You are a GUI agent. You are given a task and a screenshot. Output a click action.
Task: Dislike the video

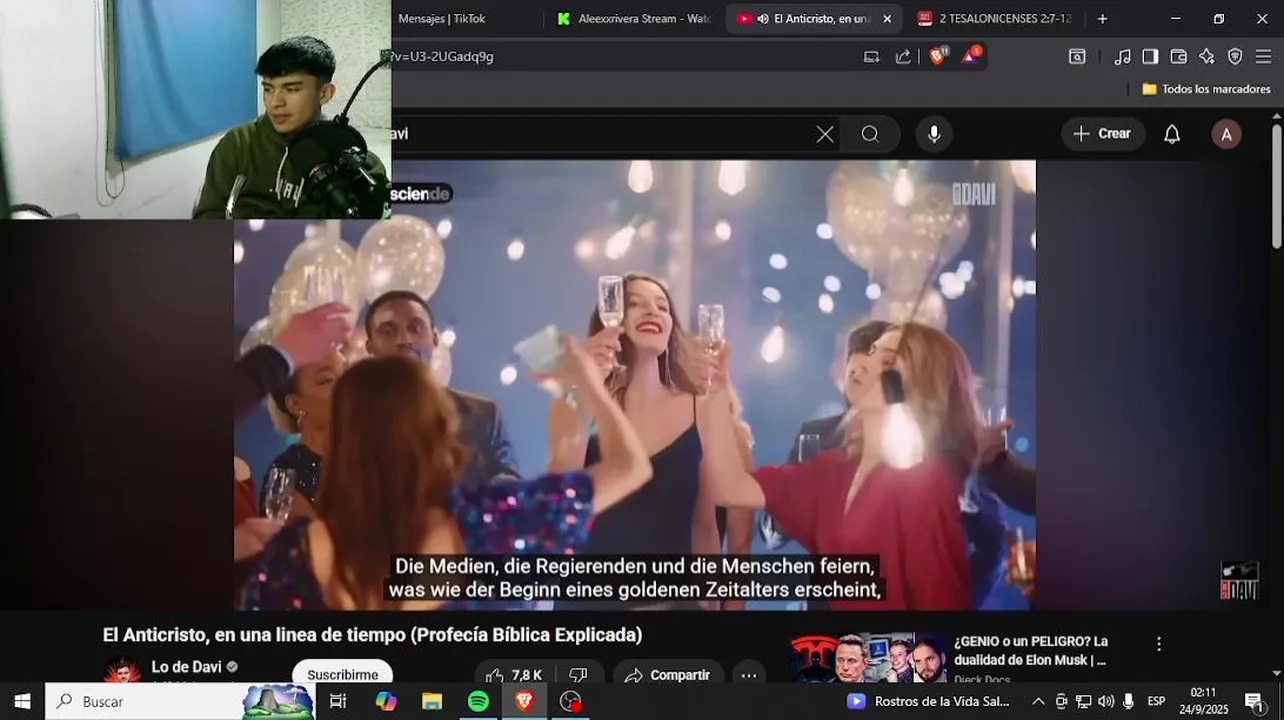[578, 675]
